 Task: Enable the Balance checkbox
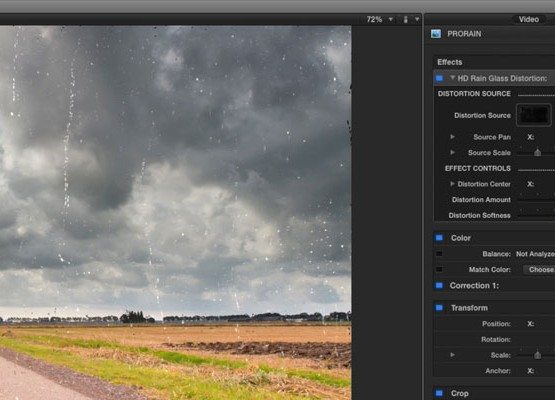click(439, 253)
